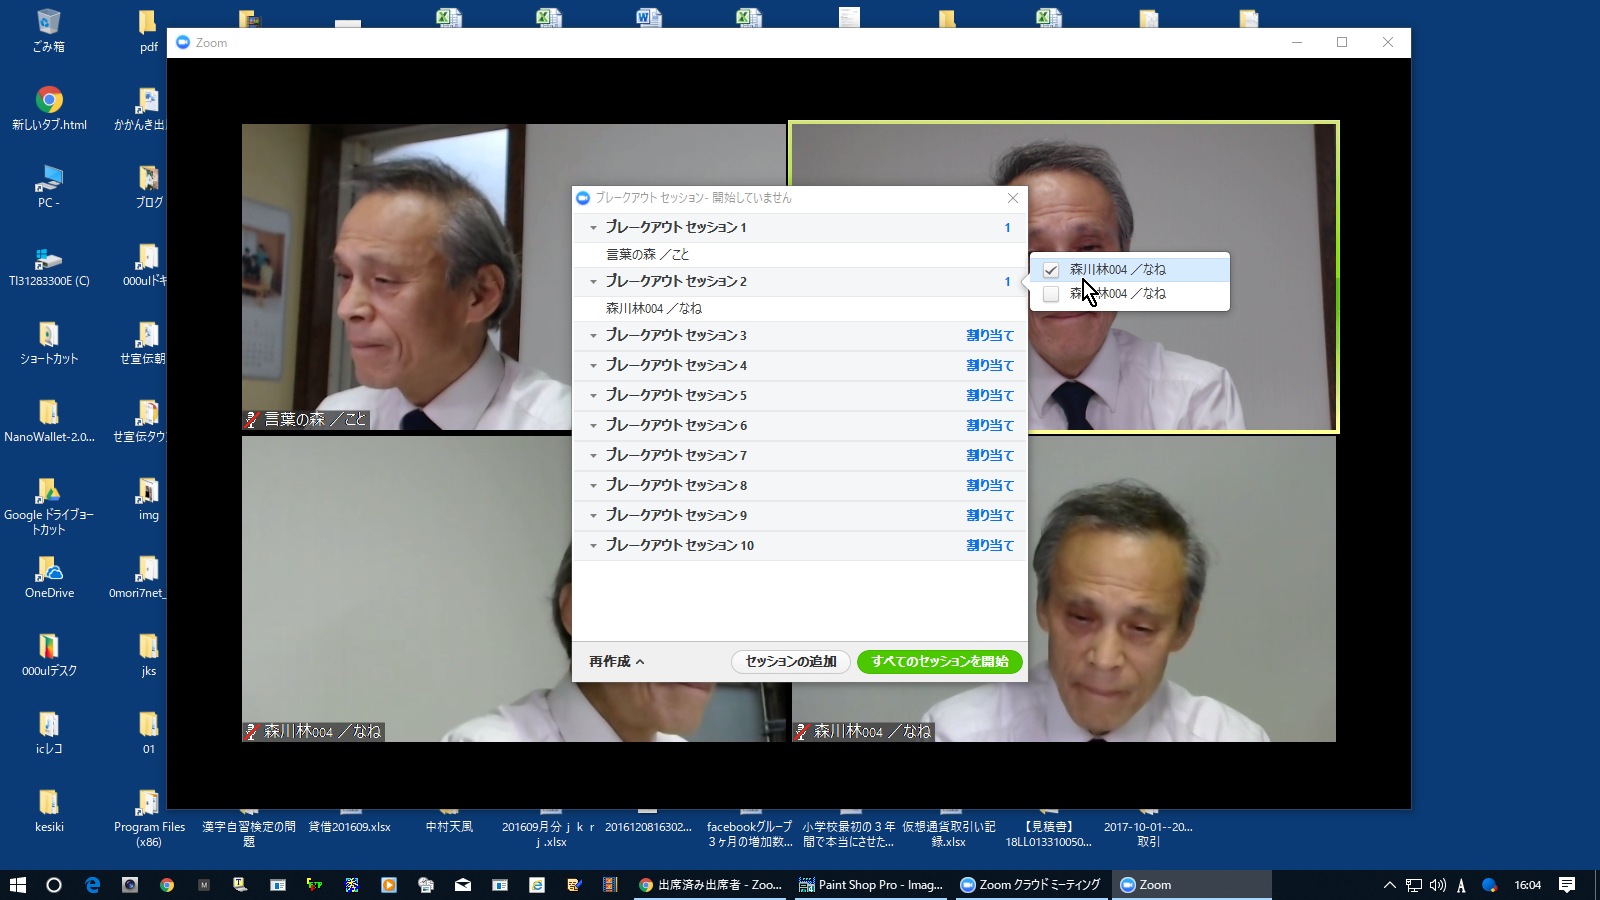
Task: Expand ブレークアウト セッション 9 arrow
Action: coord(593,516)
